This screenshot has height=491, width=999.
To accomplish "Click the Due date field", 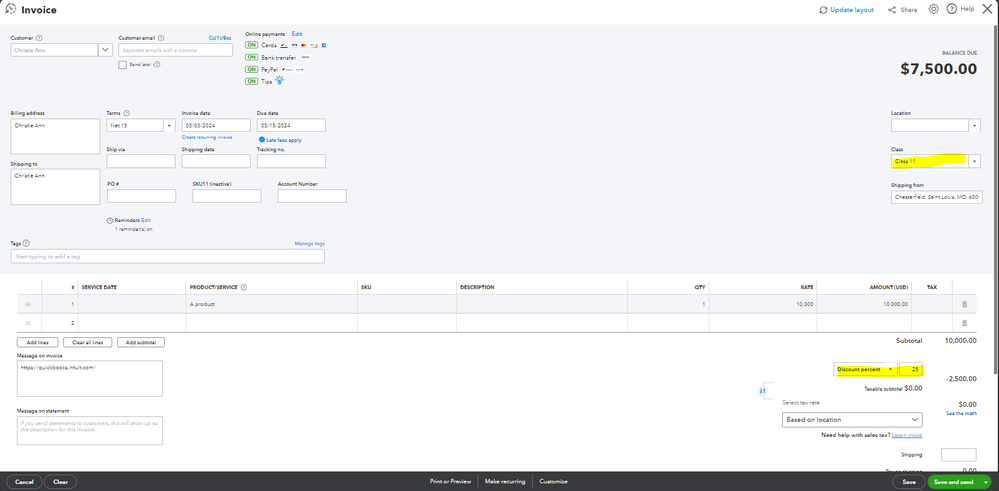I will (x=291, y=125).
